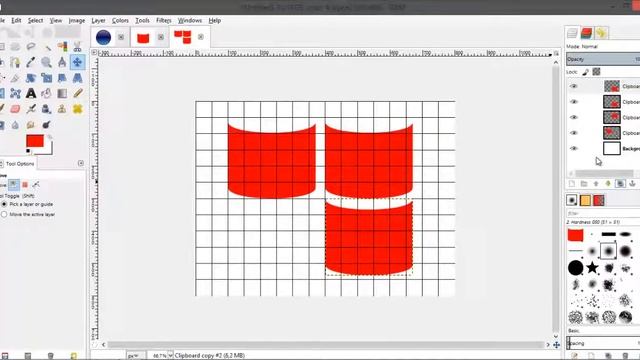This screenshot has height=360, width=640.
Task: Open the Edit menu
Action: coord(16,20)
